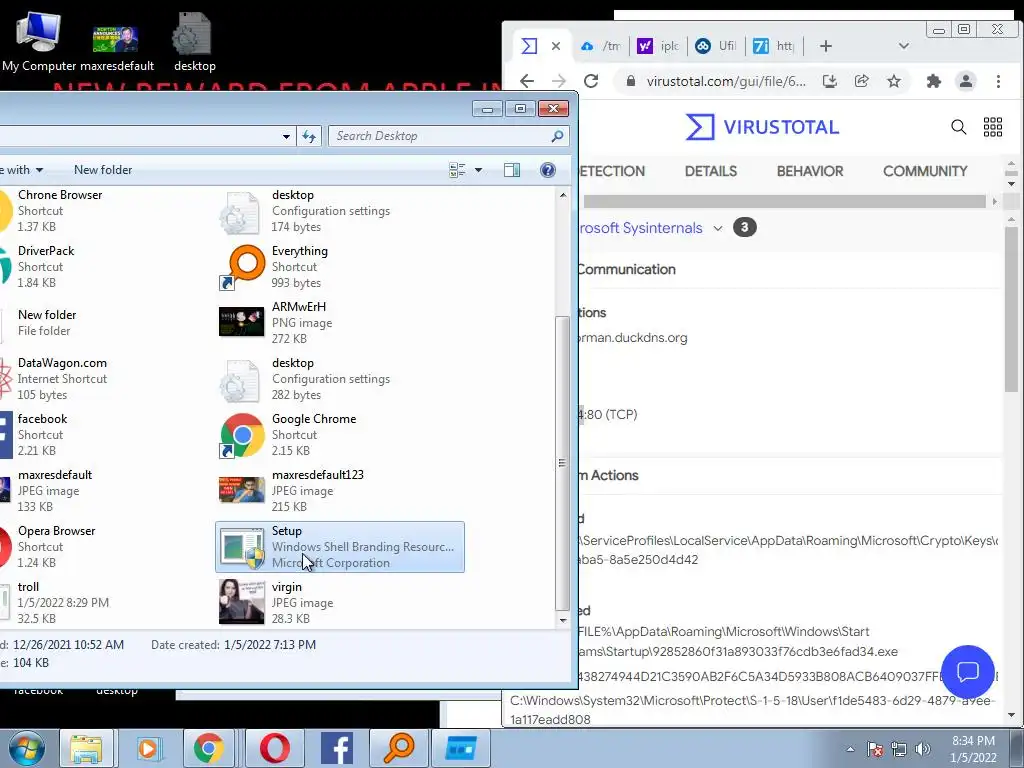The image size is (1024, 768).
Task: Select desktop 282 bytes configuration file
Action: coord(340,378)
